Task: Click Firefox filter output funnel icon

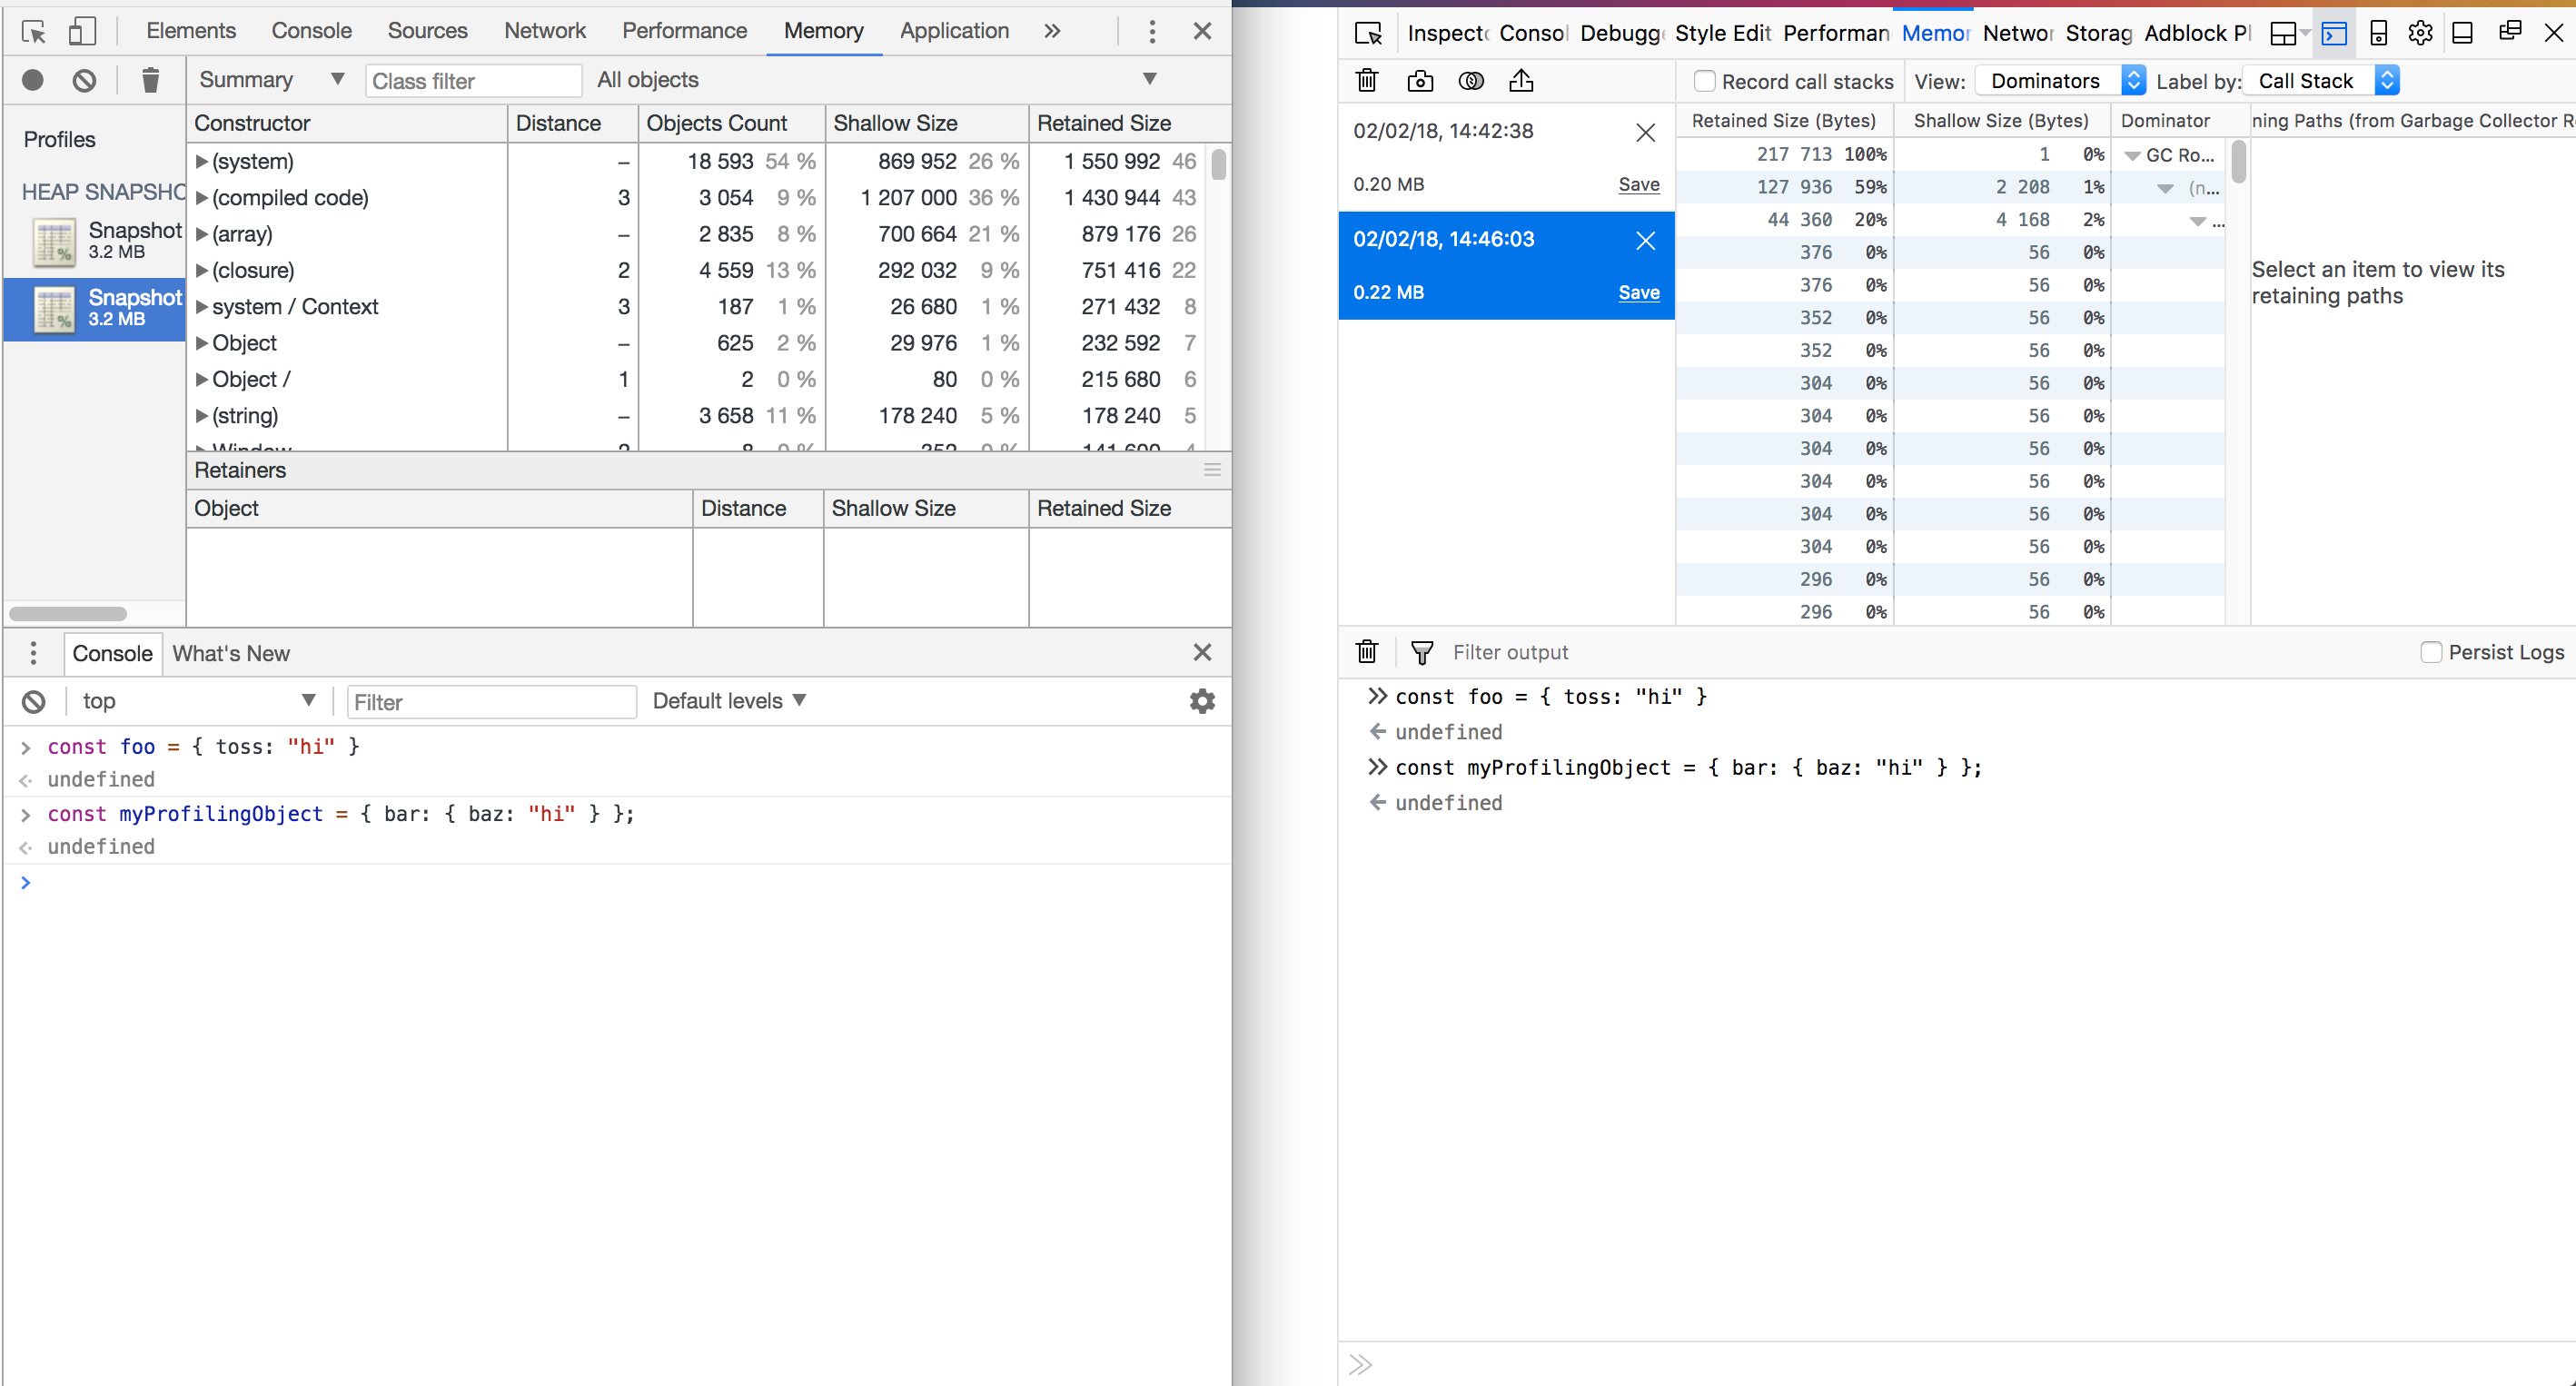Action: tap(1421, 653)
